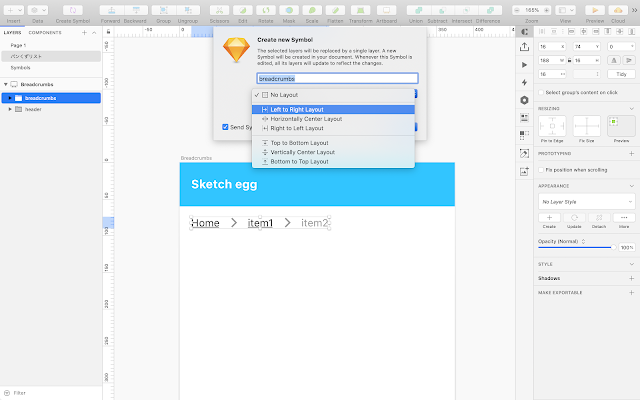
Task: Enable Fix position when scrolling
Action: pos(541,170)
